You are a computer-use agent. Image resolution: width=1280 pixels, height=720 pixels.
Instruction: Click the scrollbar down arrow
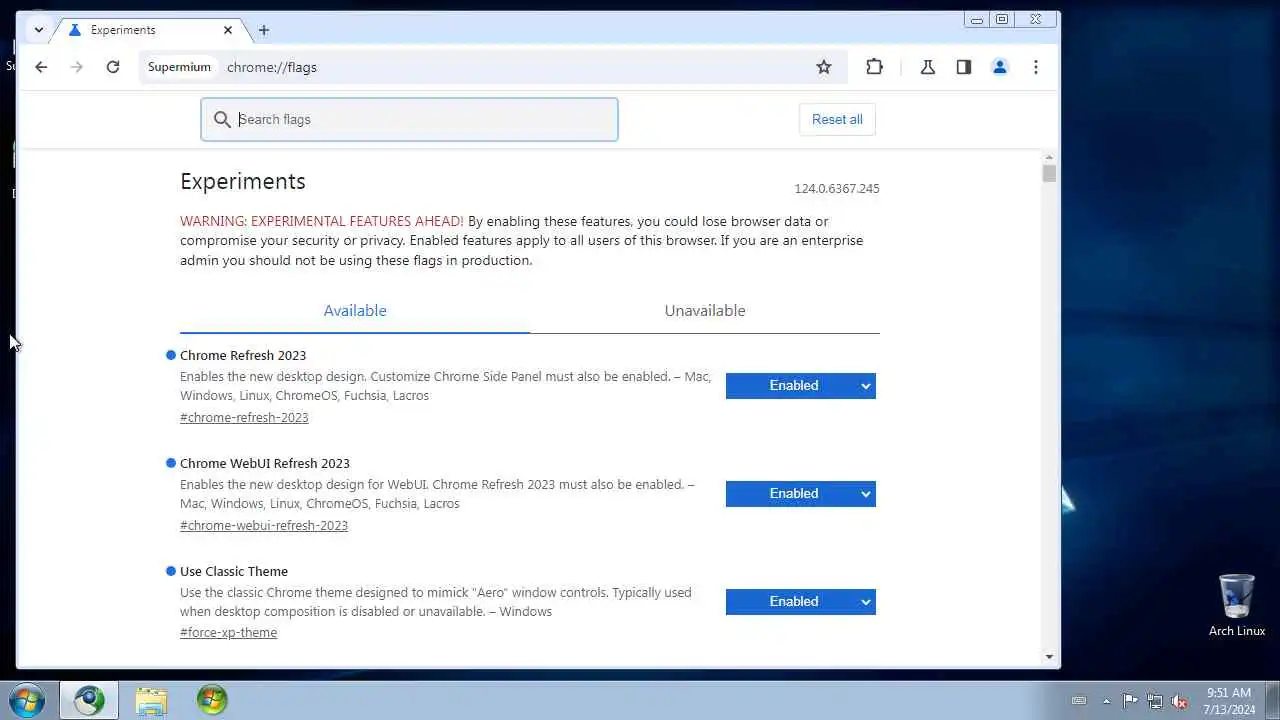[x=1049, y=657]
